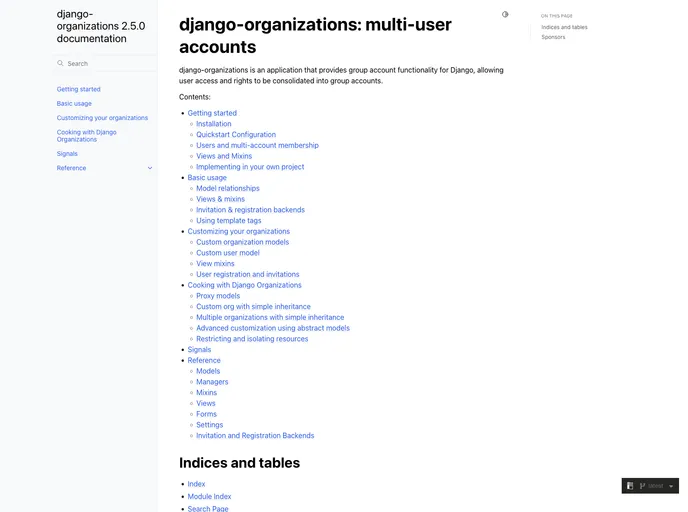Image resolution: width=688 pixels, height=512 pixels.
Task: Open Multiple organizations with simple inheritance link
Action: tap(270, 317)
